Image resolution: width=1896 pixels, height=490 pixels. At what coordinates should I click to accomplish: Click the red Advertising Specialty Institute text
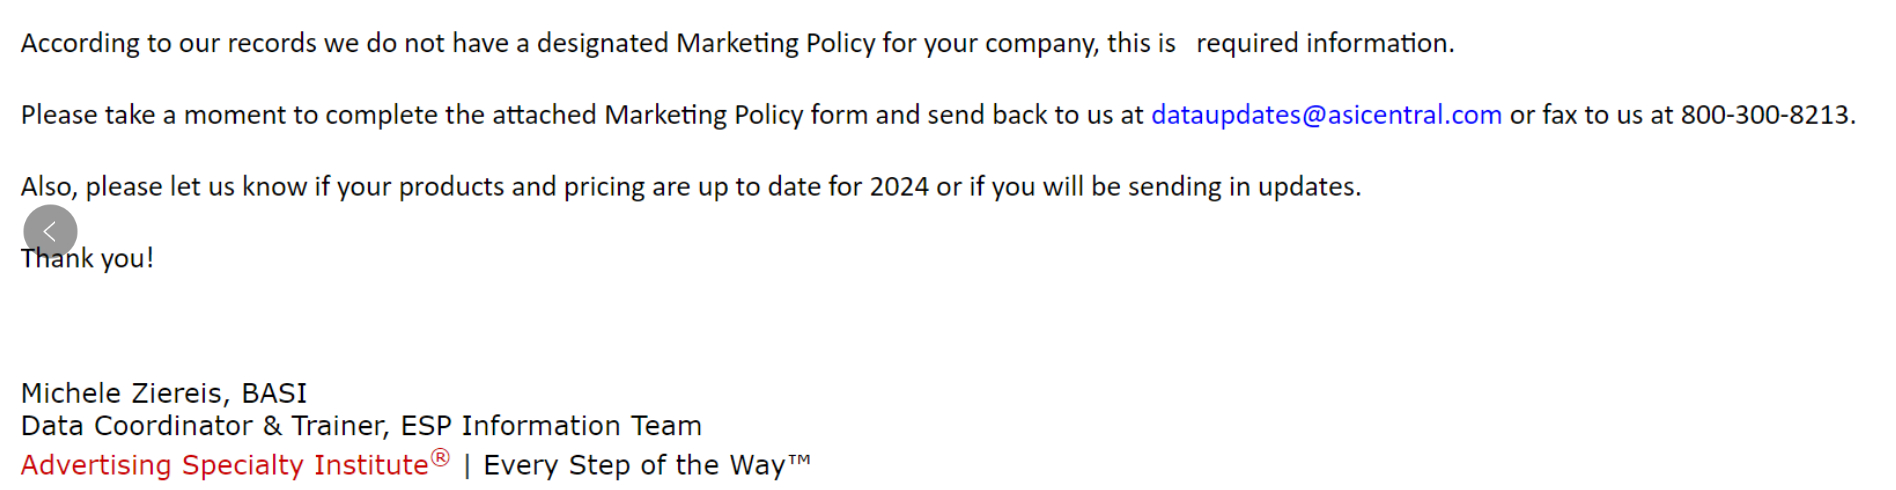225,465
